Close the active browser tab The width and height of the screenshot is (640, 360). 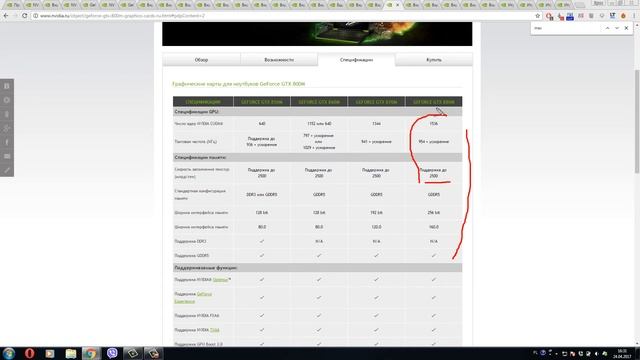point(398,5)
